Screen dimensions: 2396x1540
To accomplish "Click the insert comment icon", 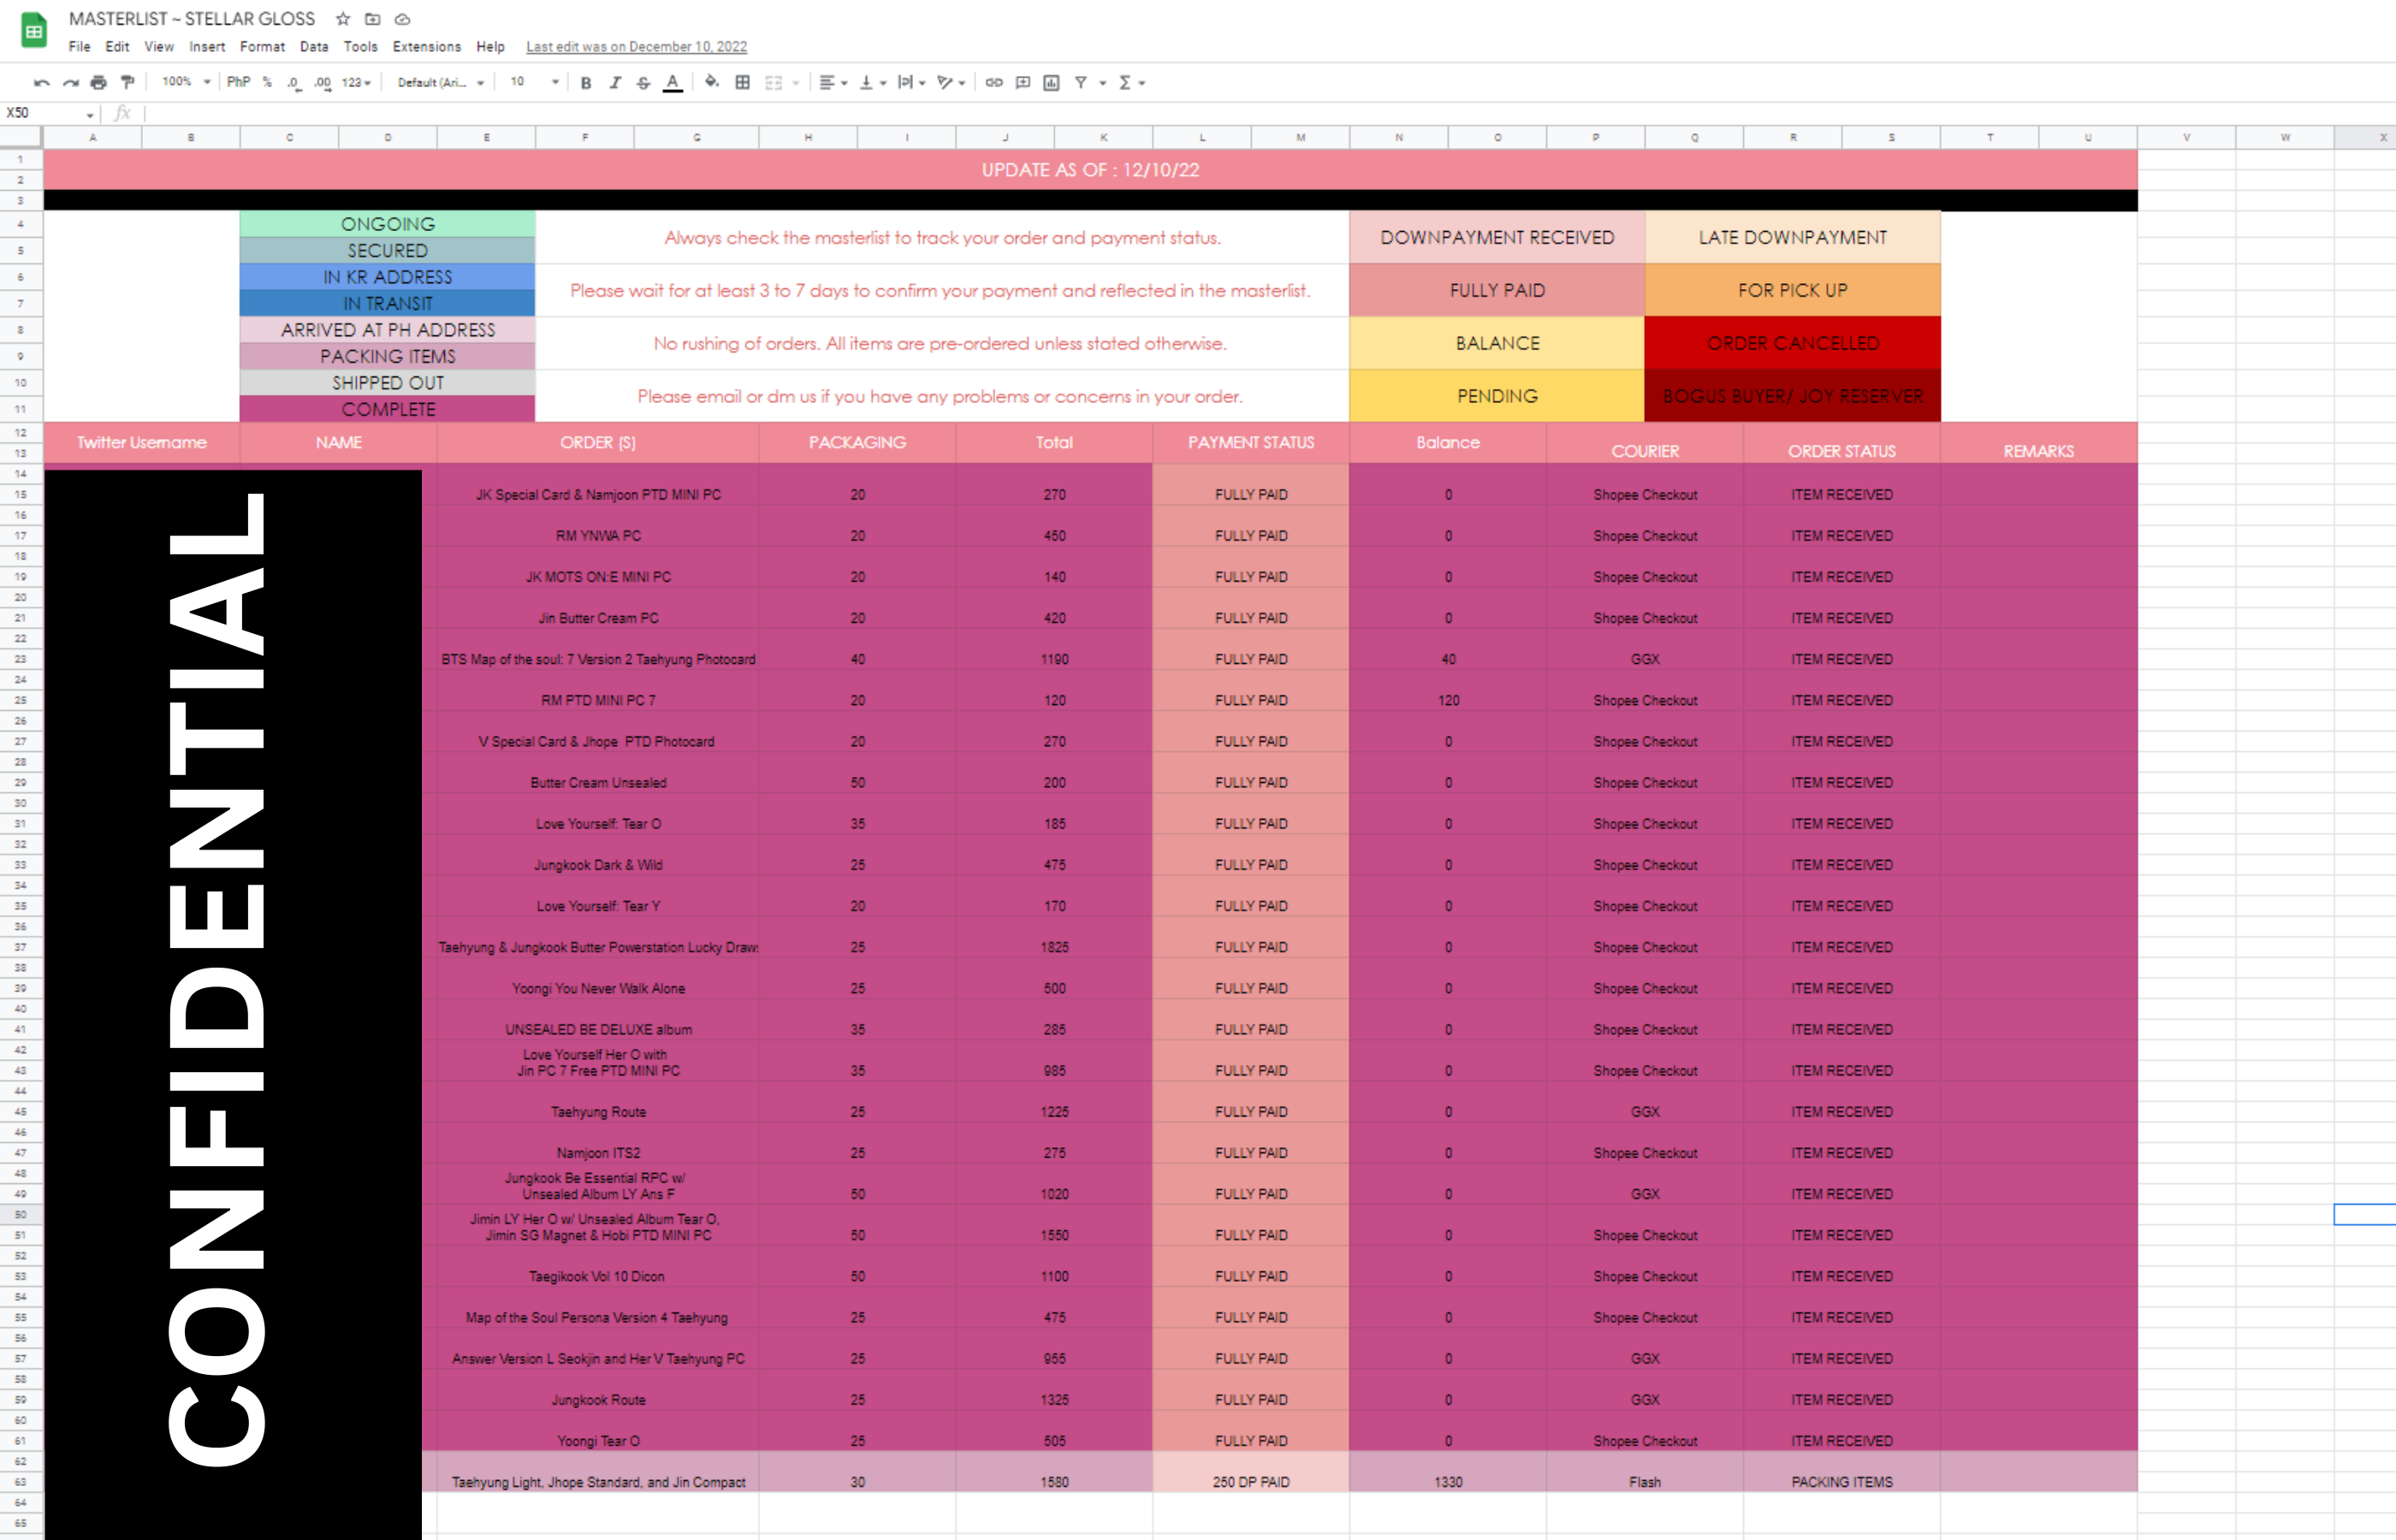I will (1022, 82).
